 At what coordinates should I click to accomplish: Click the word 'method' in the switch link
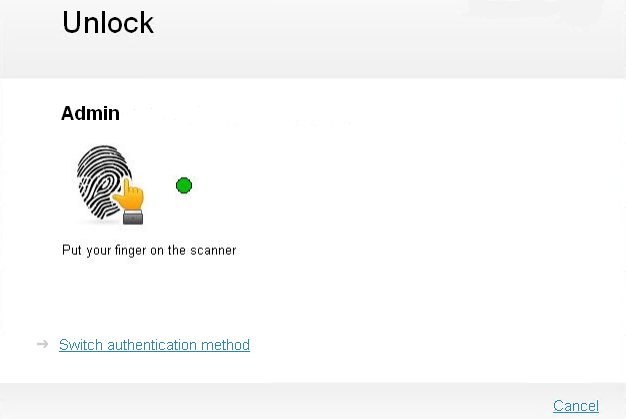click(x=226, y=345)
